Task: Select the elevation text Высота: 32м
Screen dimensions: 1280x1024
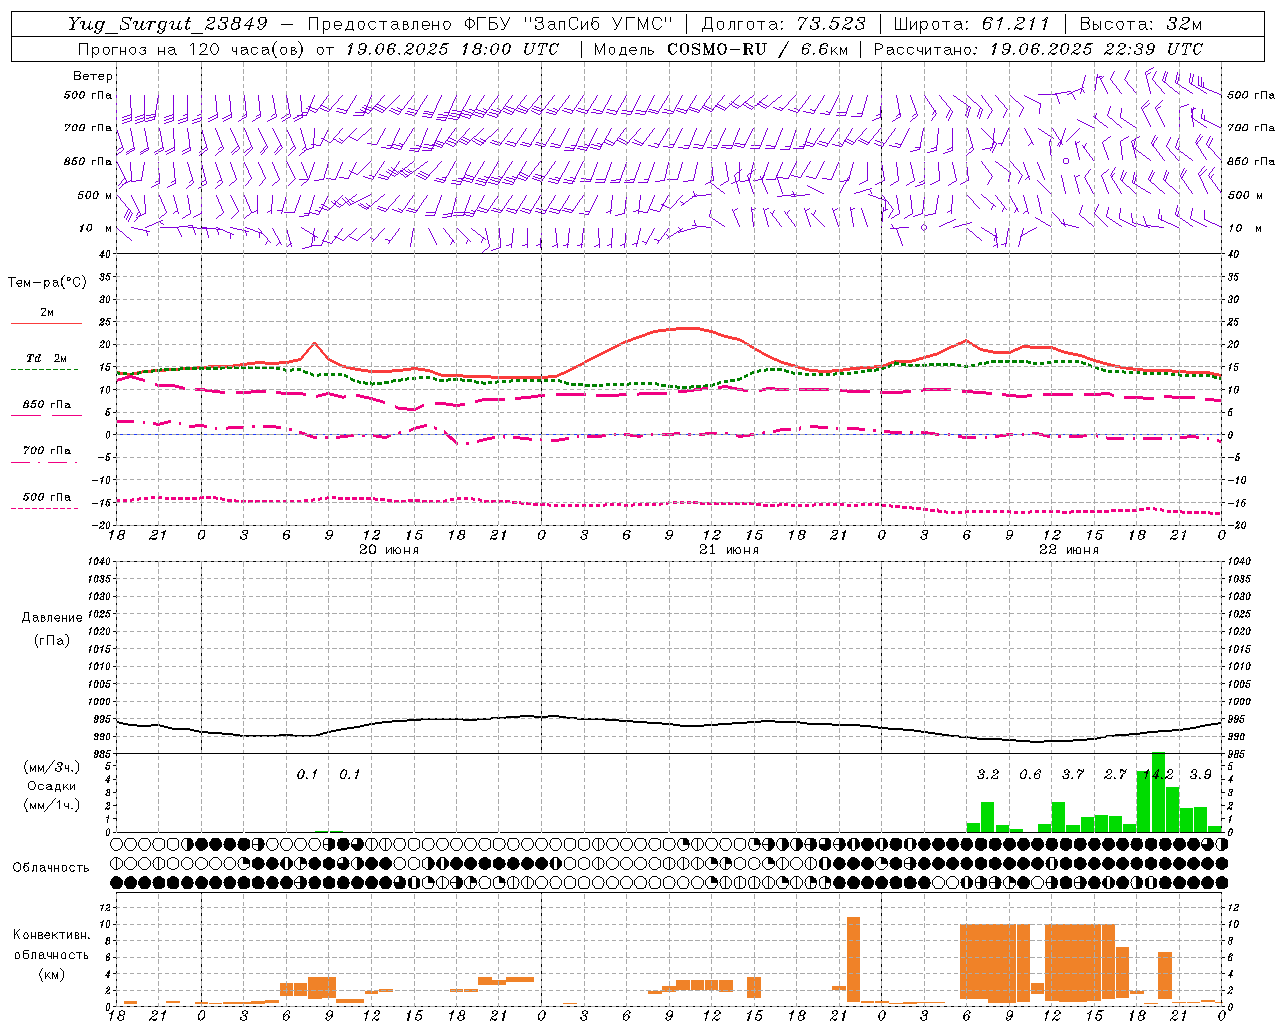Action: click(x=1139, y=24)
